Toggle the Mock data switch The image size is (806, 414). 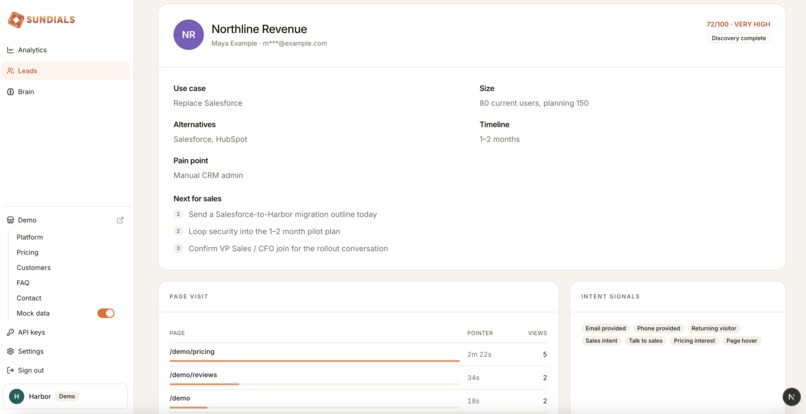[106, 313]
